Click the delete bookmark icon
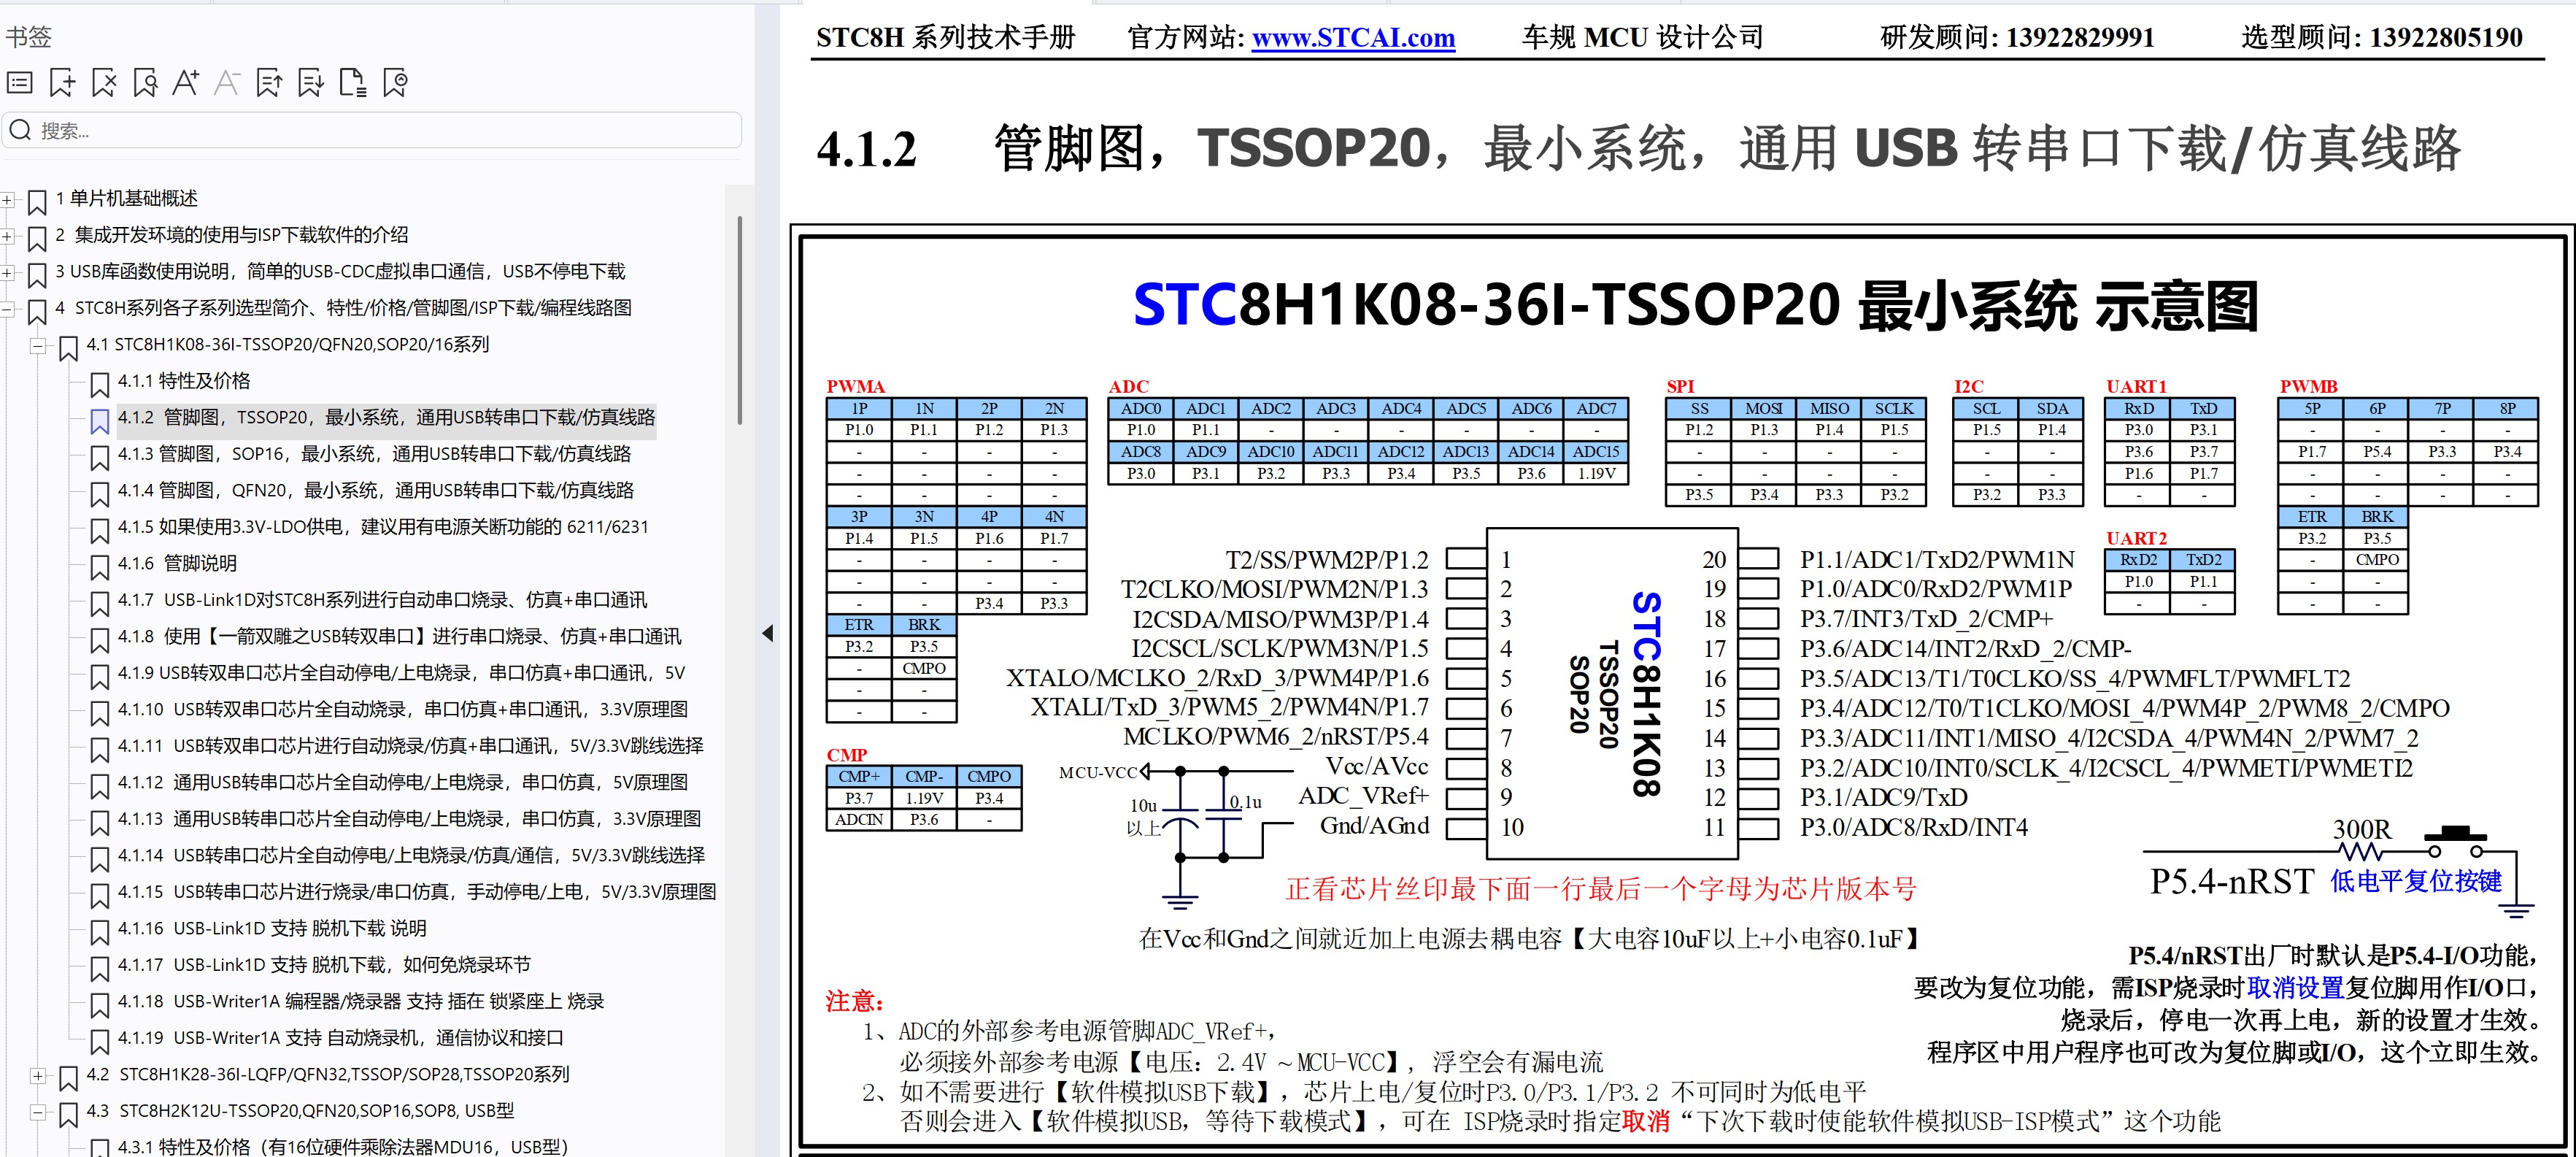This screenshot has height=1157, width=2576. [104, 83]
